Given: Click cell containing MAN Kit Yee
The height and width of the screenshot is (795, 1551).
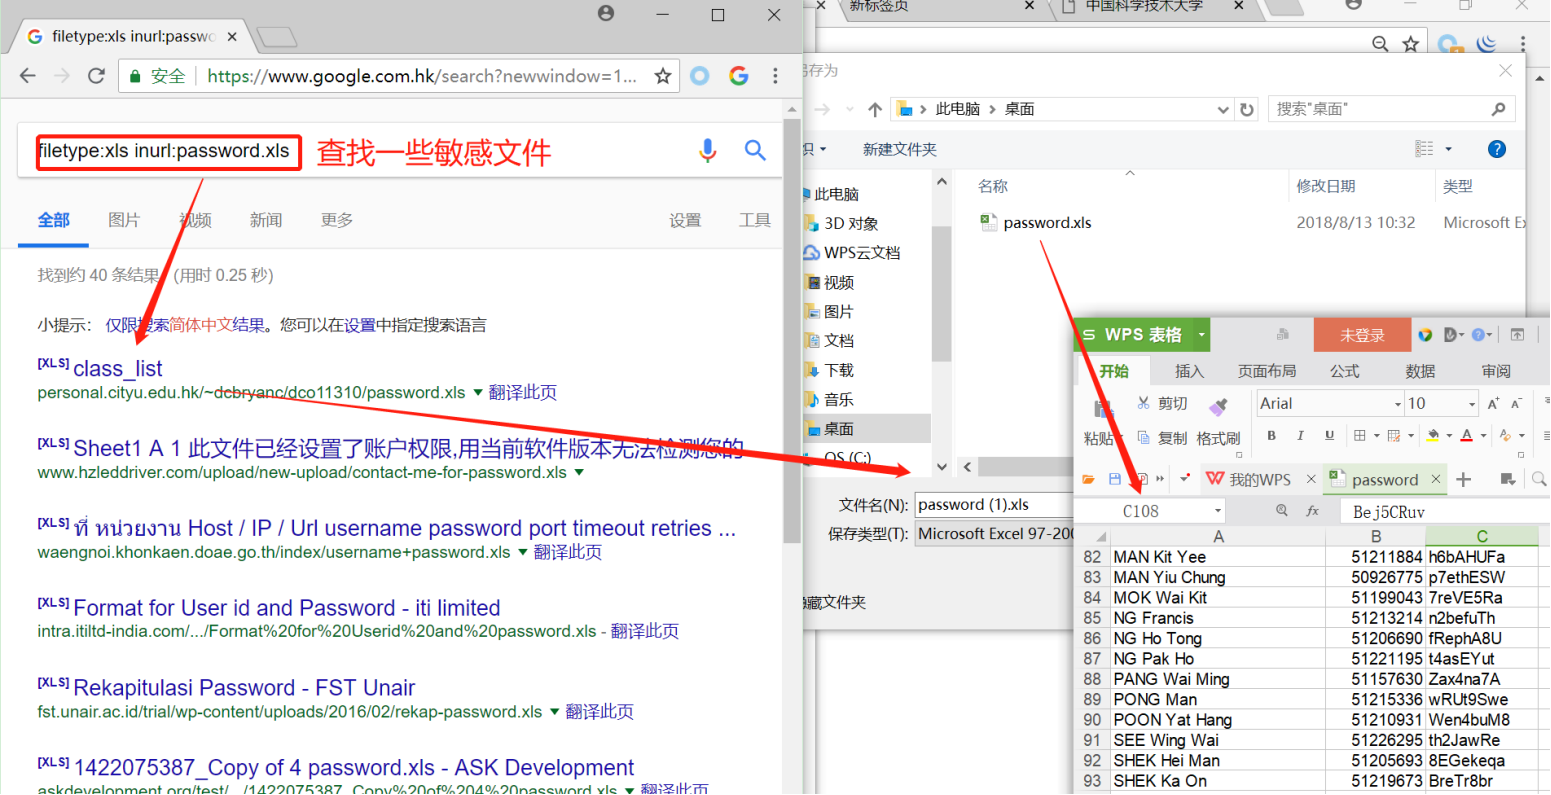Looking at the screenshot, I should pos(1217,557).
